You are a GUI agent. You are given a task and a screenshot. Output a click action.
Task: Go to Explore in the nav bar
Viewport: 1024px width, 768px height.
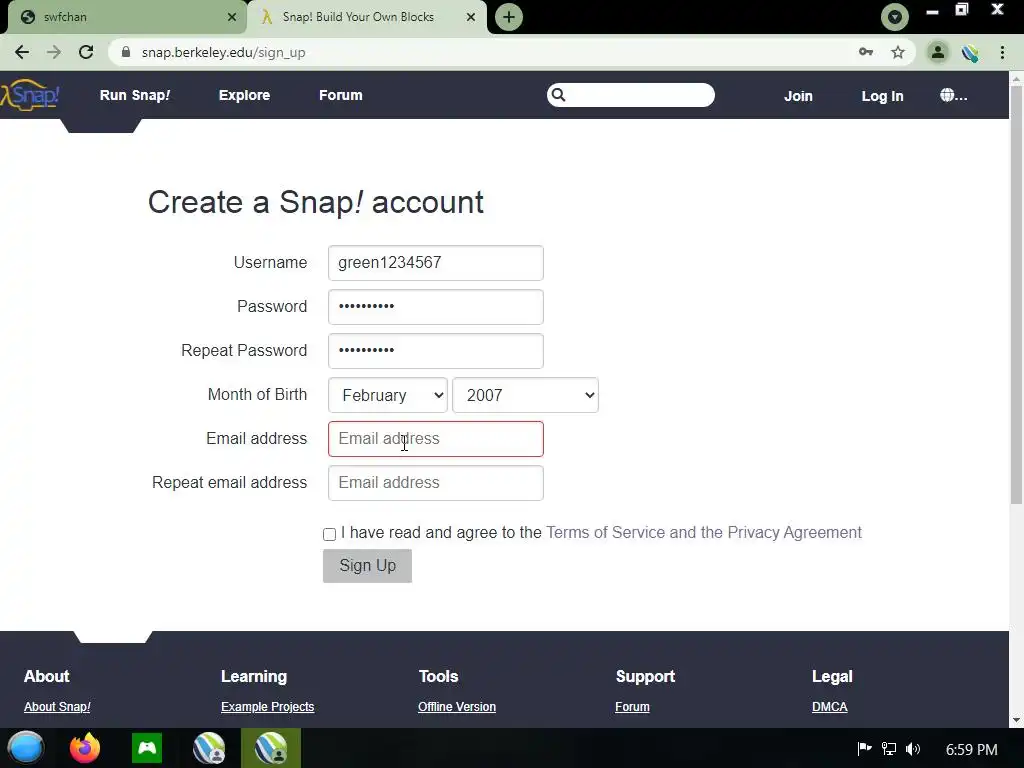pyautogui.click(x=244, y=95)
